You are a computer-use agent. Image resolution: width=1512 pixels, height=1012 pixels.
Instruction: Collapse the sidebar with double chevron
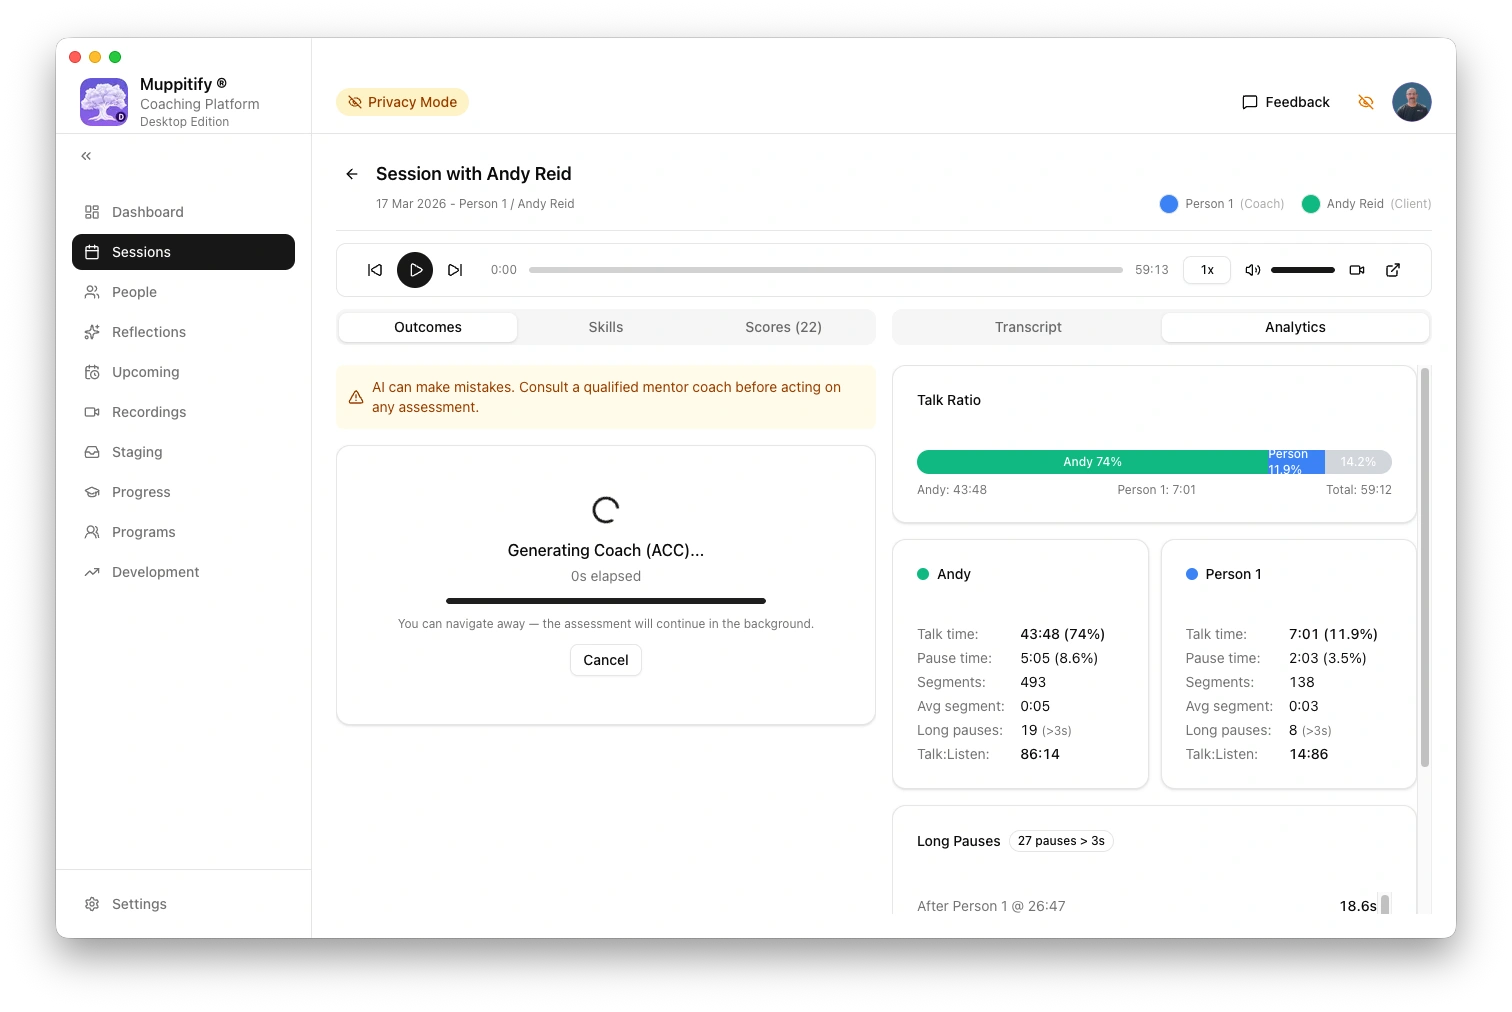pos(86,156)
